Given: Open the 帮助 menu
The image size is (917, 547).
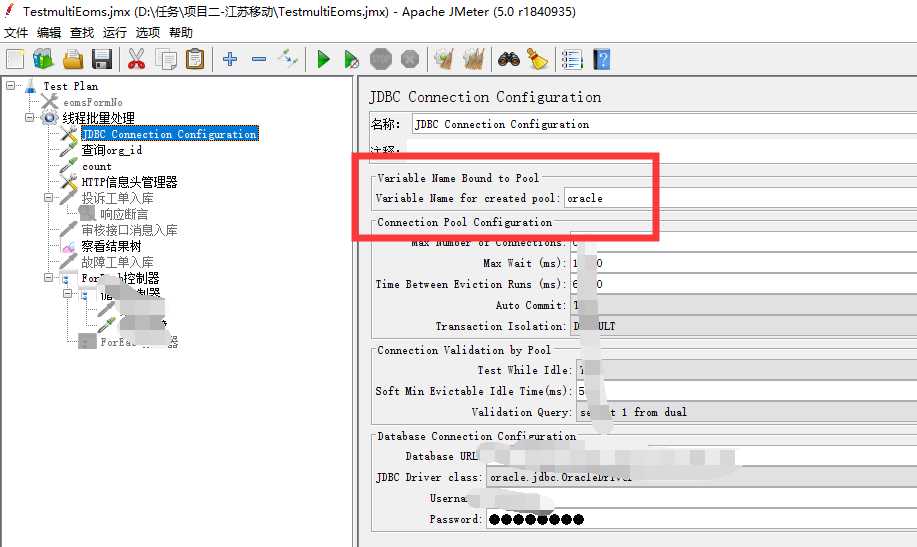Looking at the screenshot, I should tap(181, 33).
